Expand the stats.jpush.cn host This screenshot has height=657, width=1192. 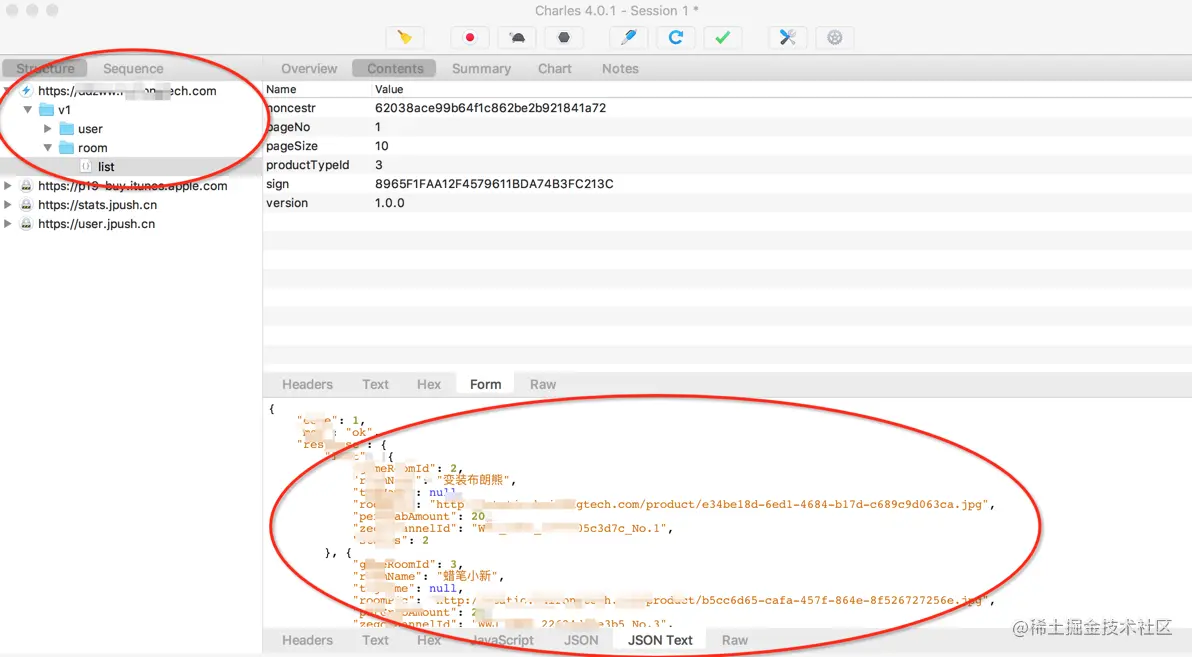tap(8, 205)
